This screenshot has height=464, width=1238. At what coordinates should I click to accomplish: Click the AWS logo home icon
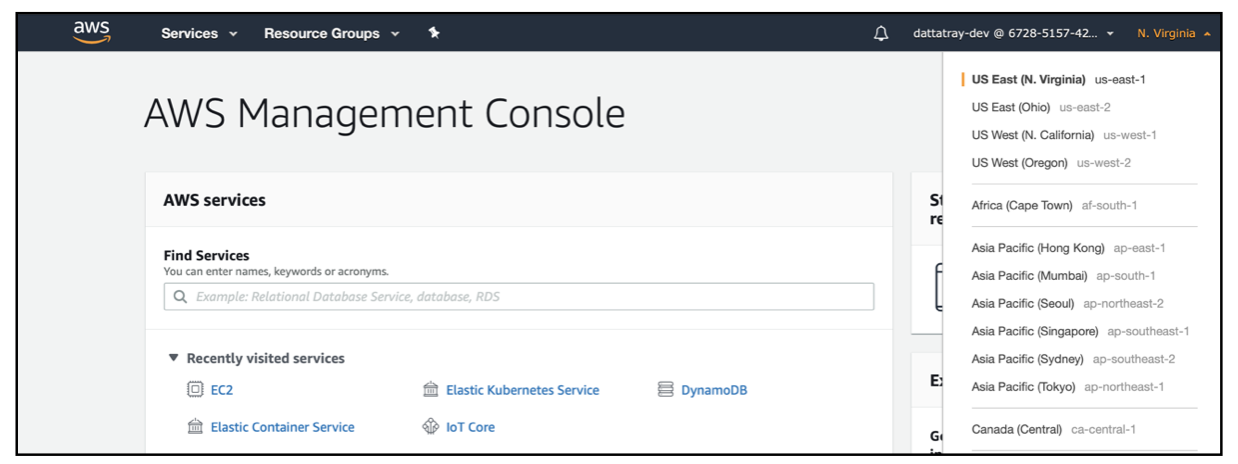(91, 32)
